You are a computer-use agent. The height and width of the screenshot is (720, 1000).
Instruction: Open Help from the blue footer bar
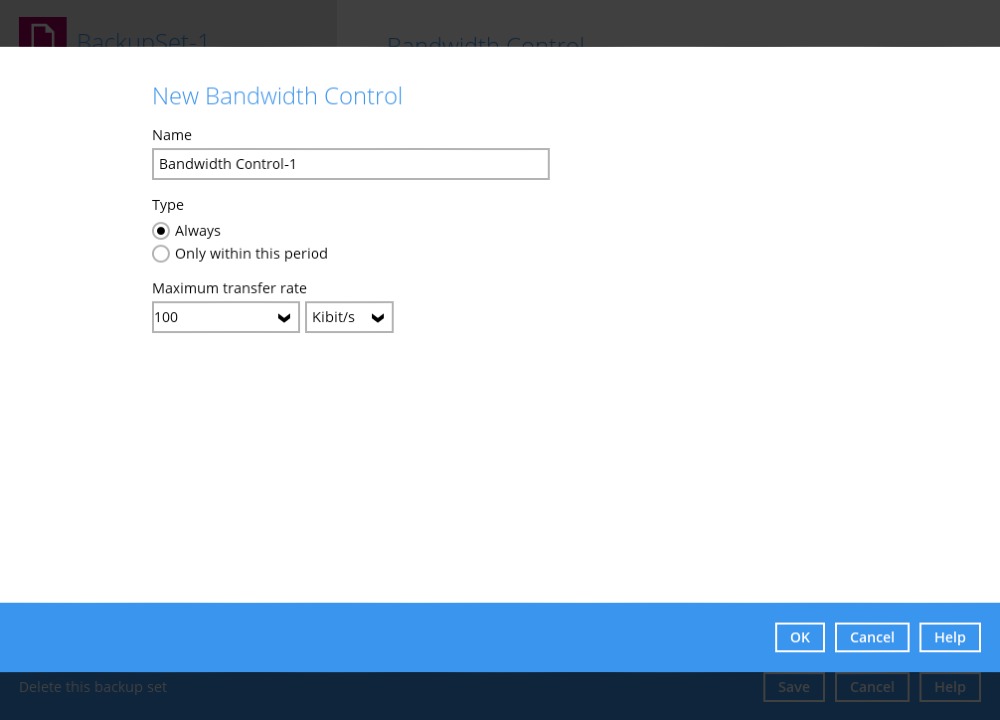949,637
